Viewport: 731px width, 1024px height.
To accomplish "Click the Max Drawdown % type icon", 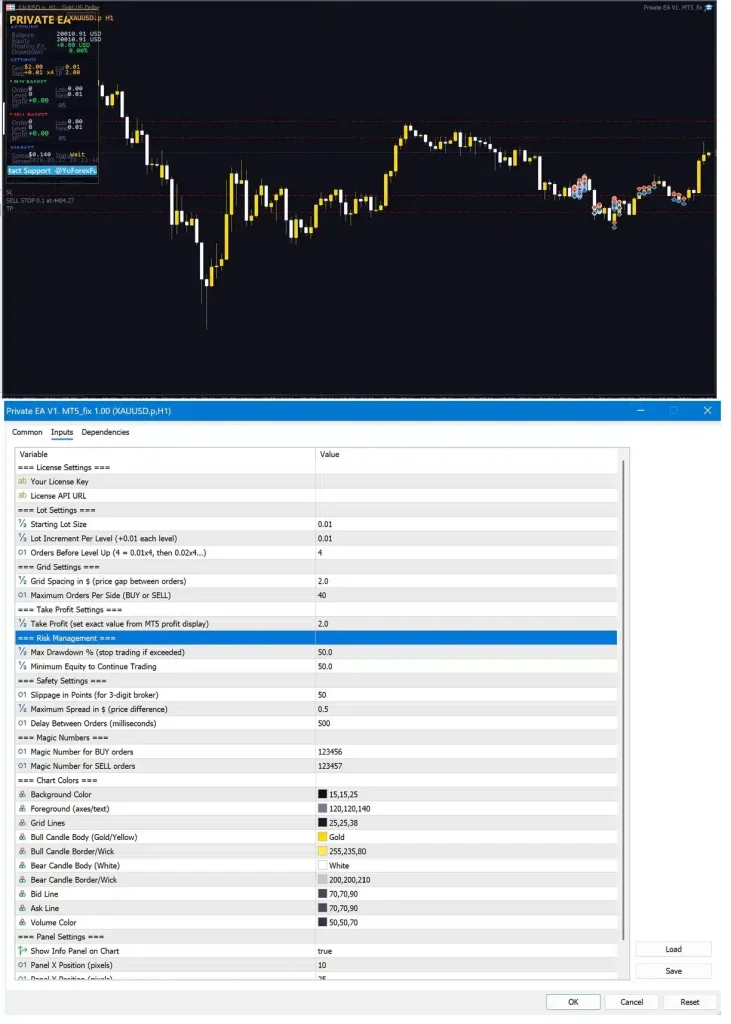I will click(x=22, y=652).
